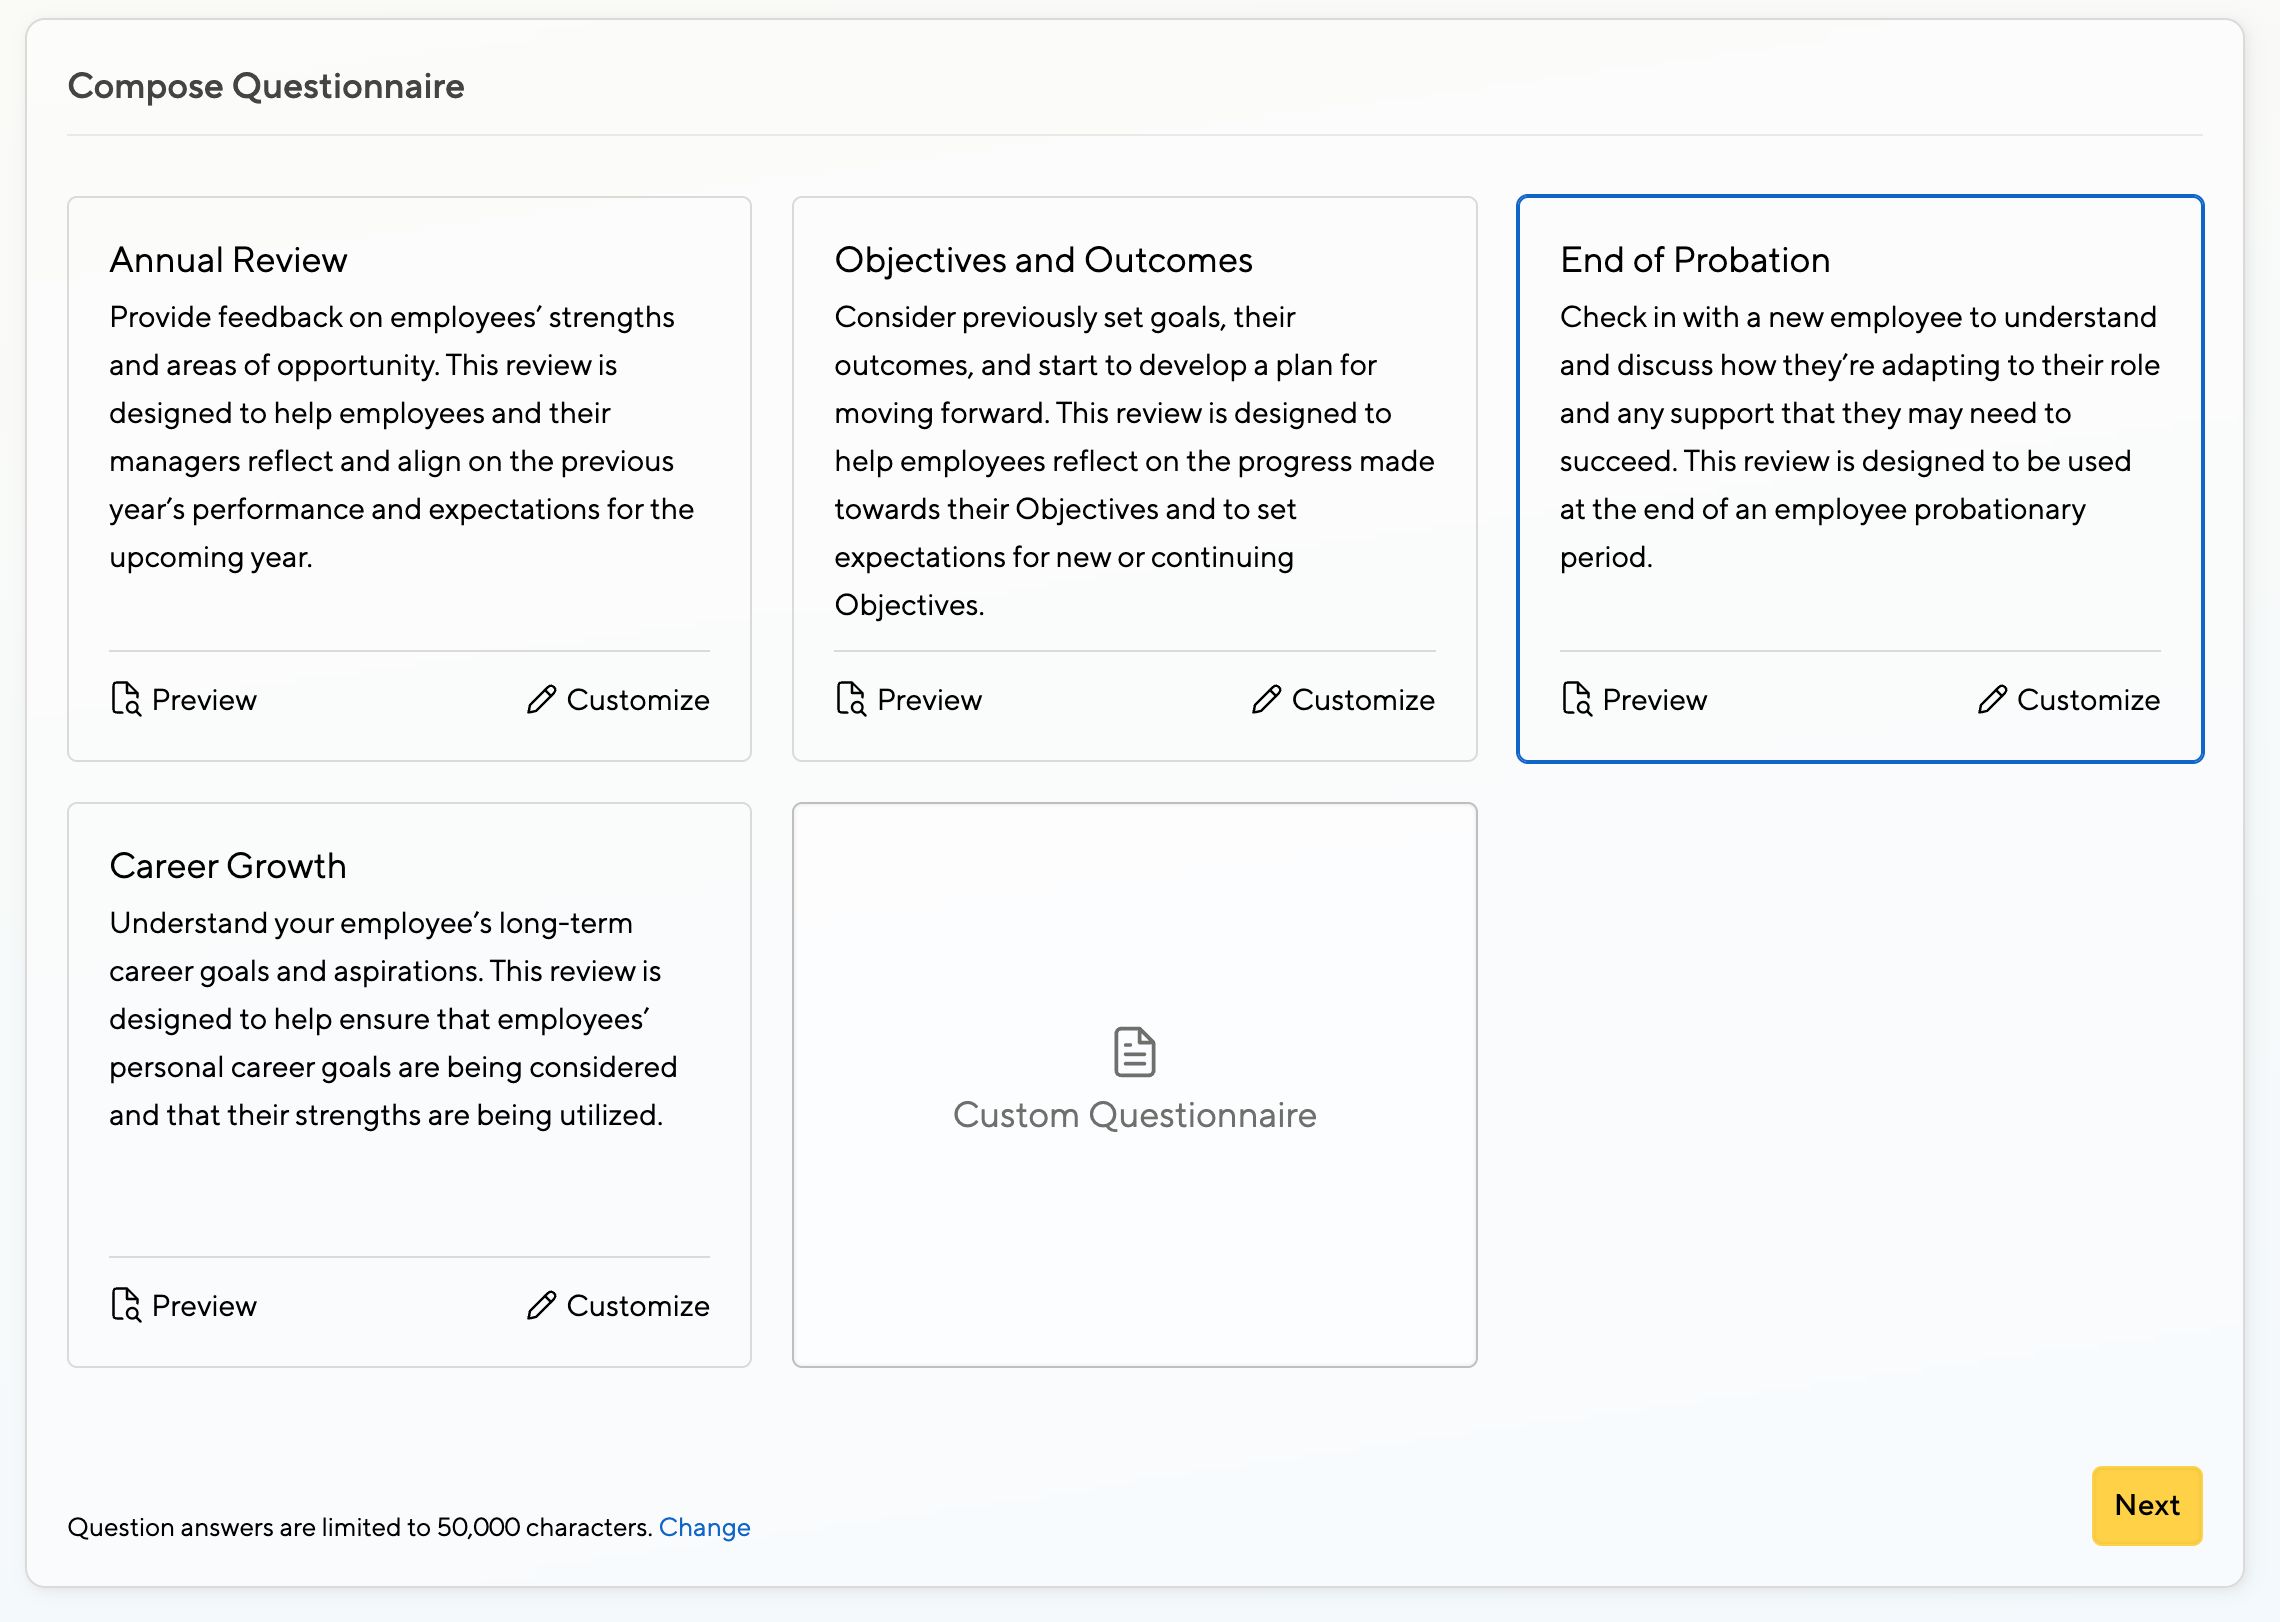Select End of Probation template heading
The width and height of the screenshot is (2280, 1622).
click(x=1694, y=260)
